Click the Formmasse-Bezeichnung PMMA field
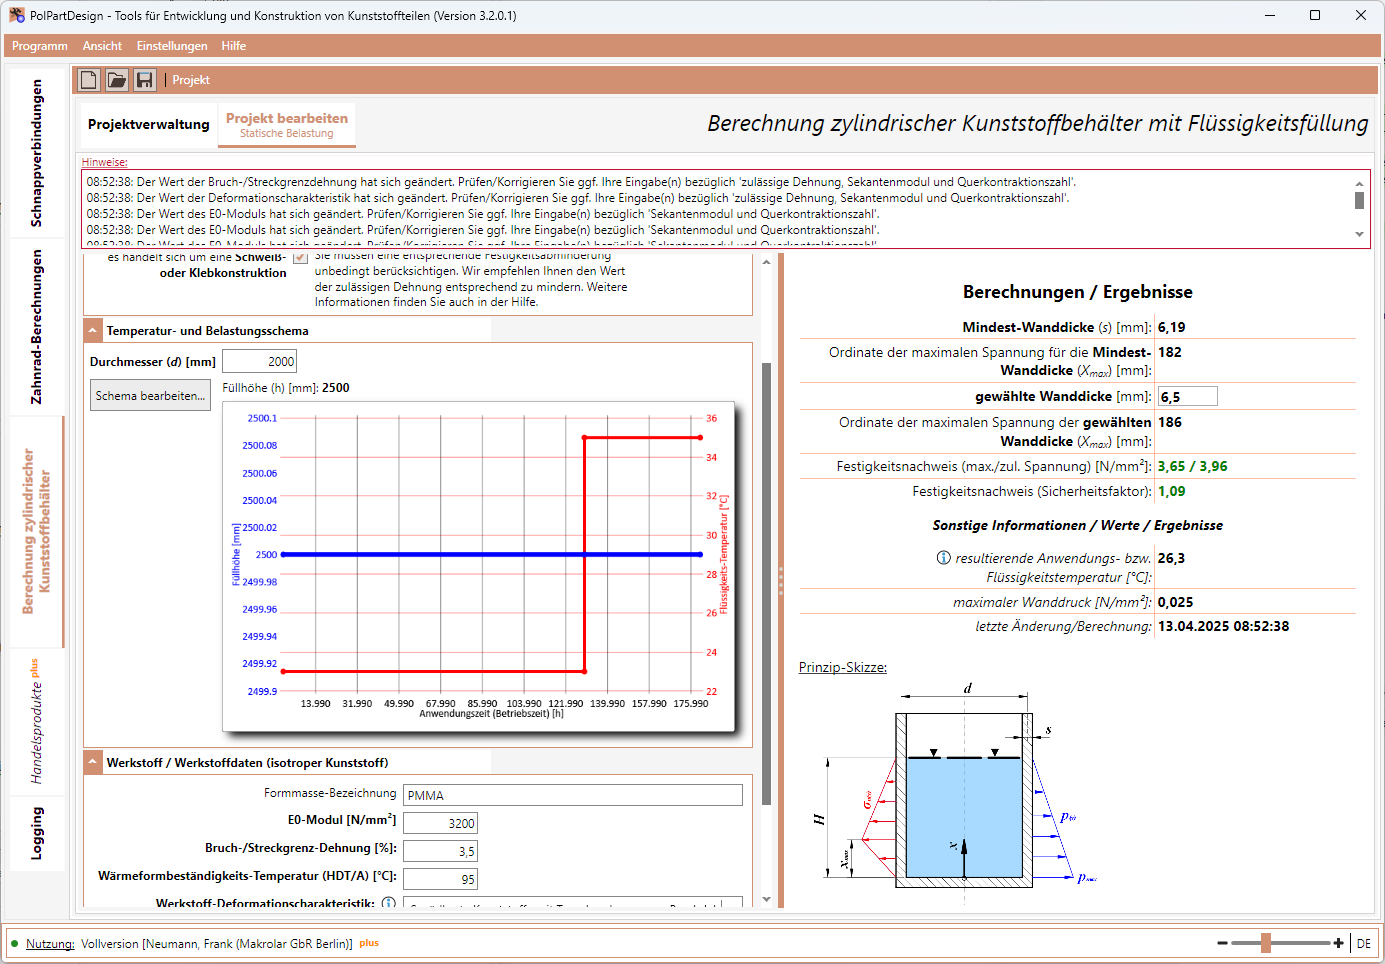This screenshot has height=964, width=1385. point(573,795)
